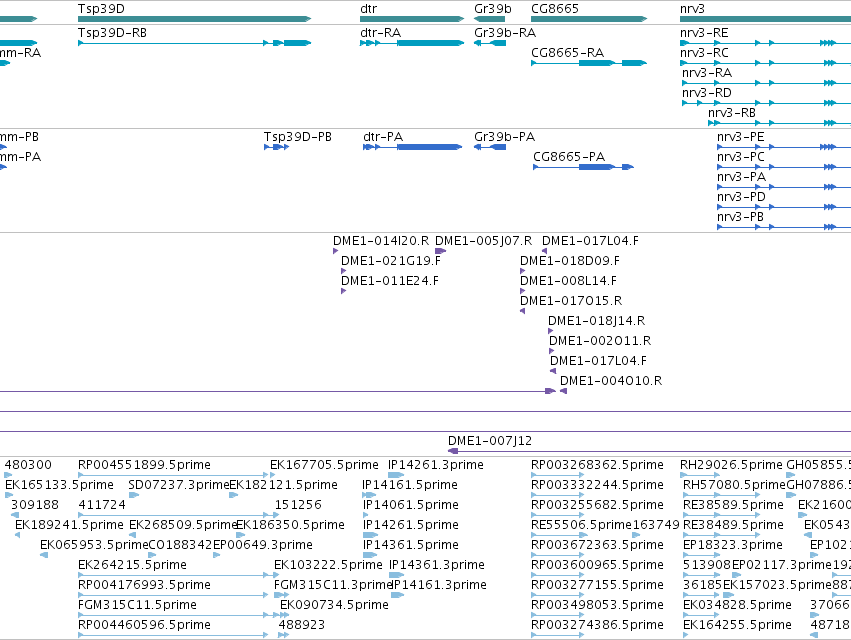Click the DME1-002O11.R feature label
Screen dimensions: 851x640
[600, 341]
